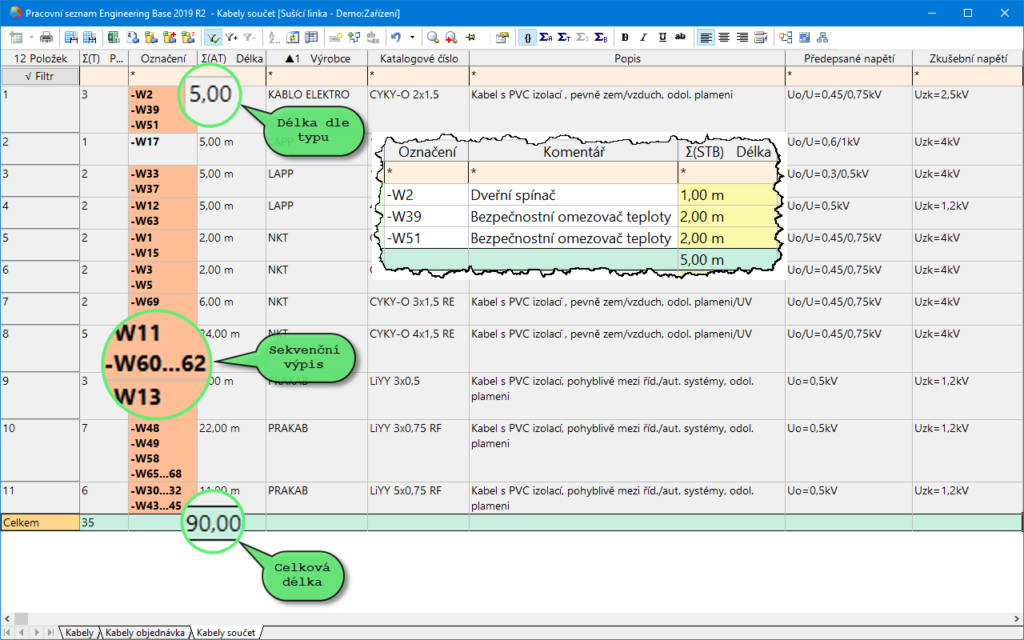This screenshot has width=1024, height=640.
Task: Expand the dropdown next to the first toolbar icon
Action: (x=30, y=37)
